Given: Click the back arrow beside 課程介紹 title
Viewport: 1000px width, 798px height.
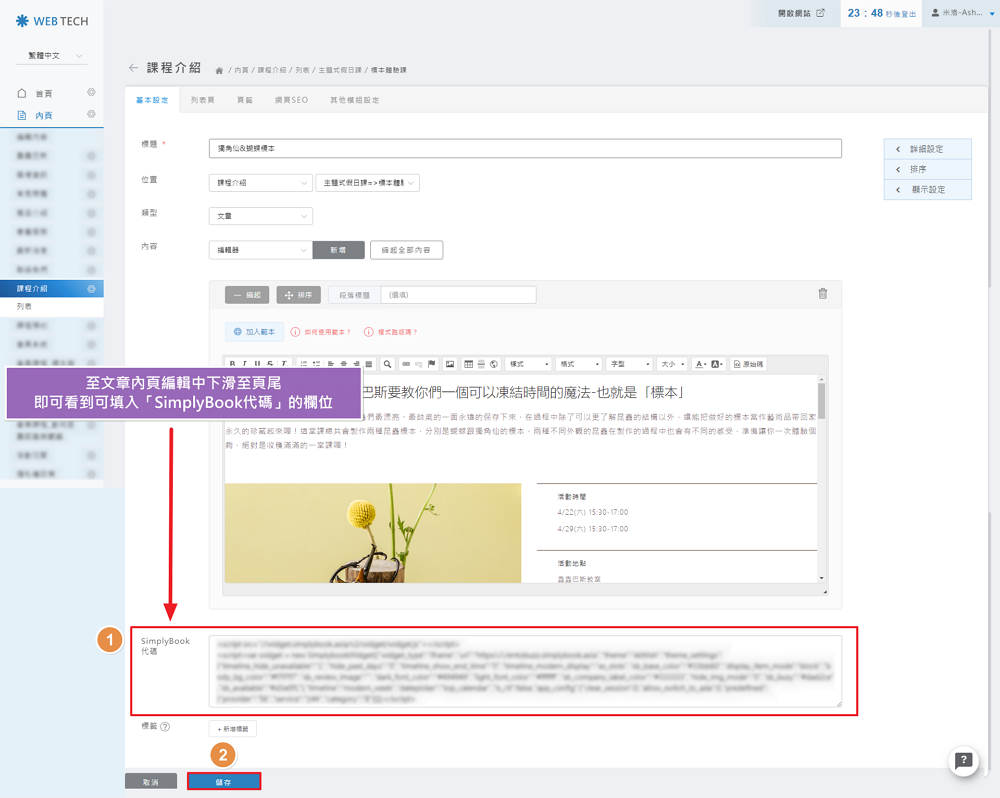Looking at the screenshot, I should [x=133, y=68].
